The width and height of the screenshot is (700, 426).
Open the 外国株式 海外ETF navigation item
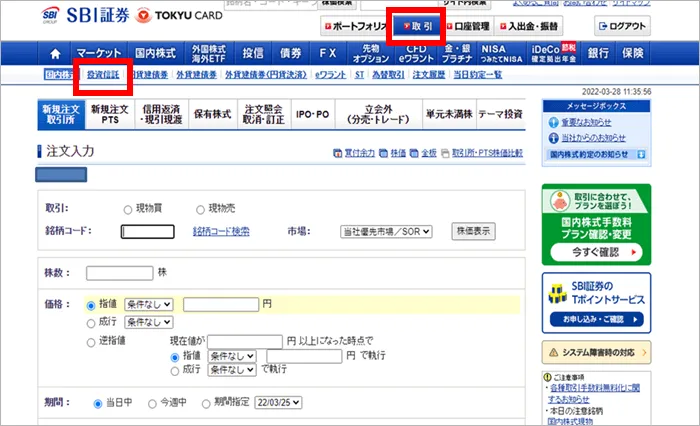pyautogui.click(x=209, y=53)
